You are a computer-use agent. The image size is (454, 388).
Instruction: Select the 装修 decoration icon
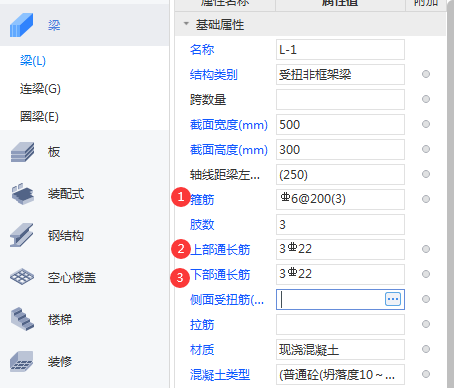click(x=22, y=361)
